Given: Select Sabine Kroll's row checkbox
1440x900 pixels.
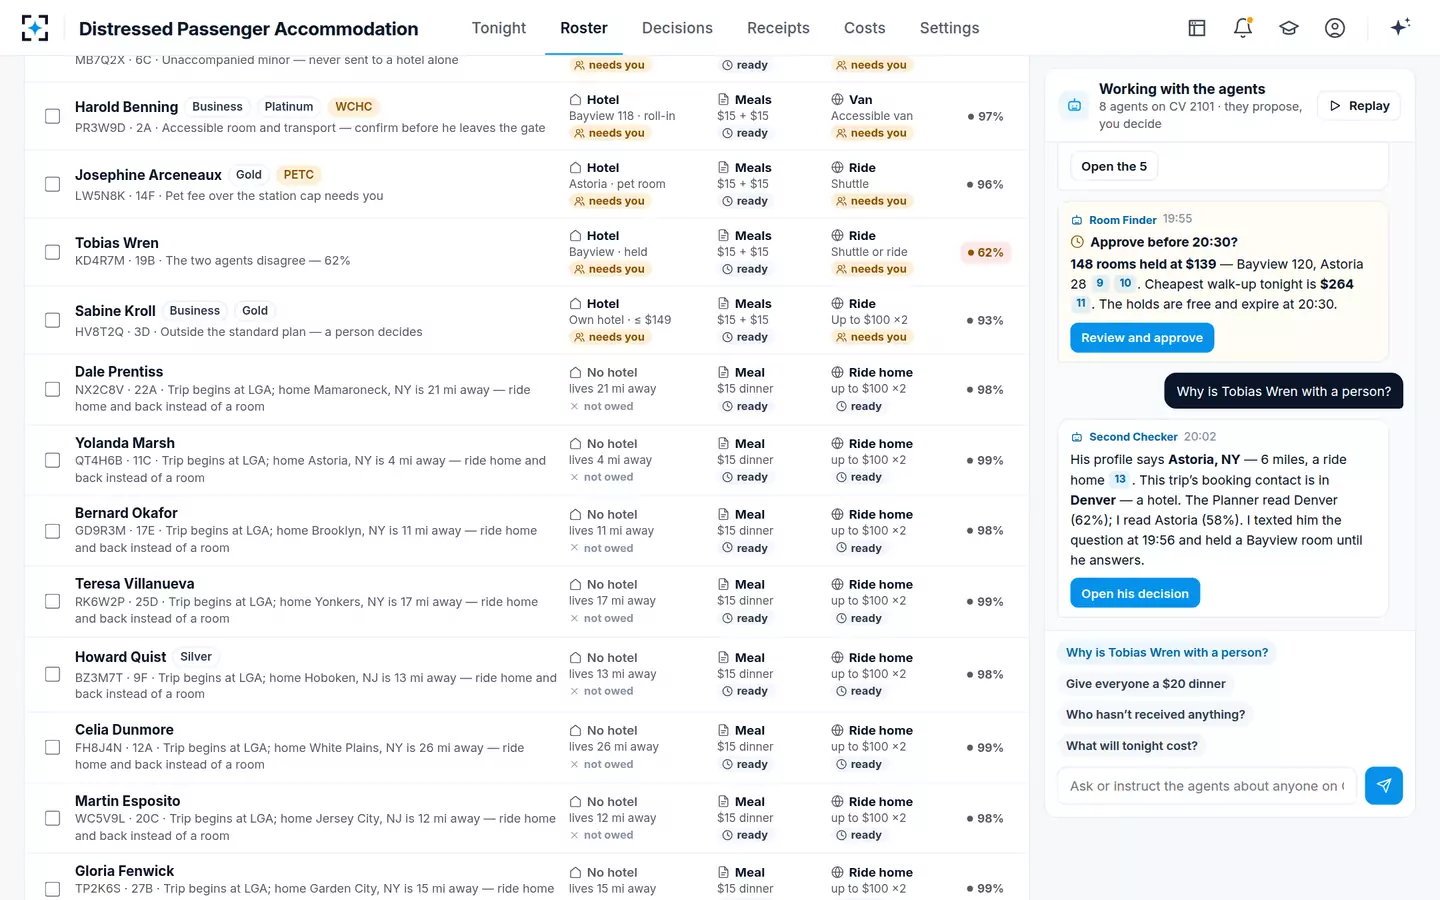Looking at the screenshot, I should click(x=52, y=321).
